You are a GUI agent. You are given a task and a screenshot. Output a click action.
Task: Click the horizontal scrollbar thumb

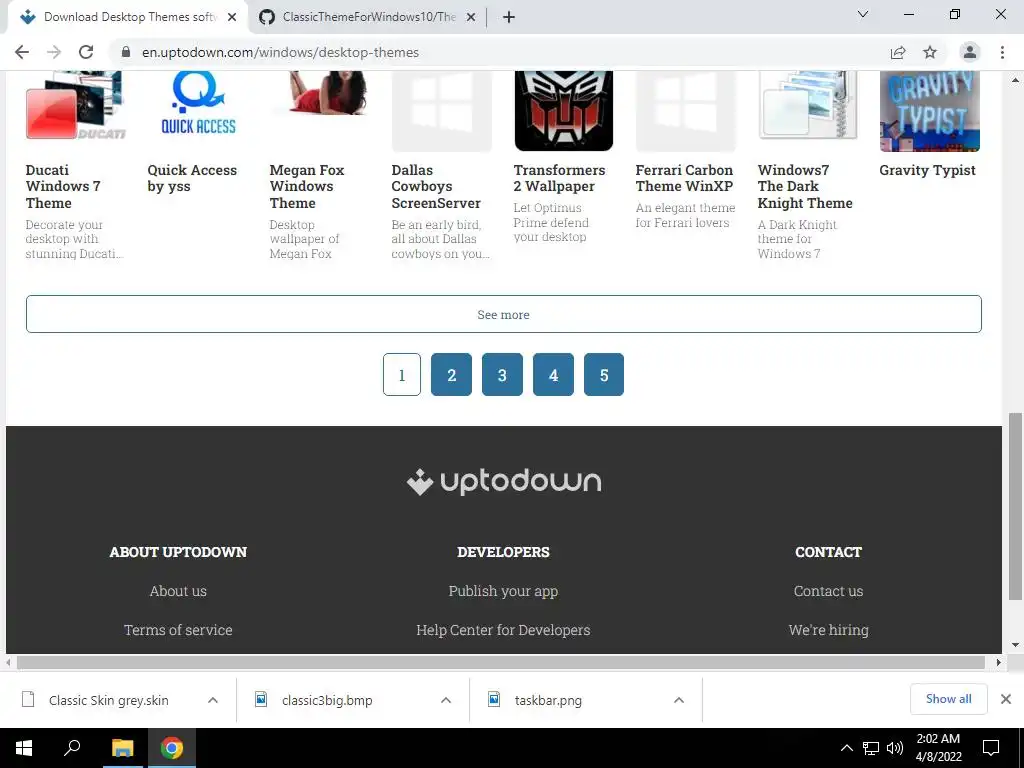[x=501, y=663]
